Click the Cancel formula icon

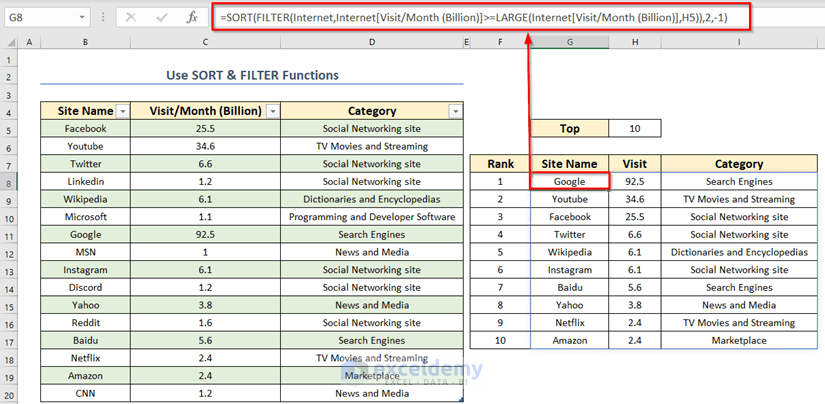[x=131, y=17]
